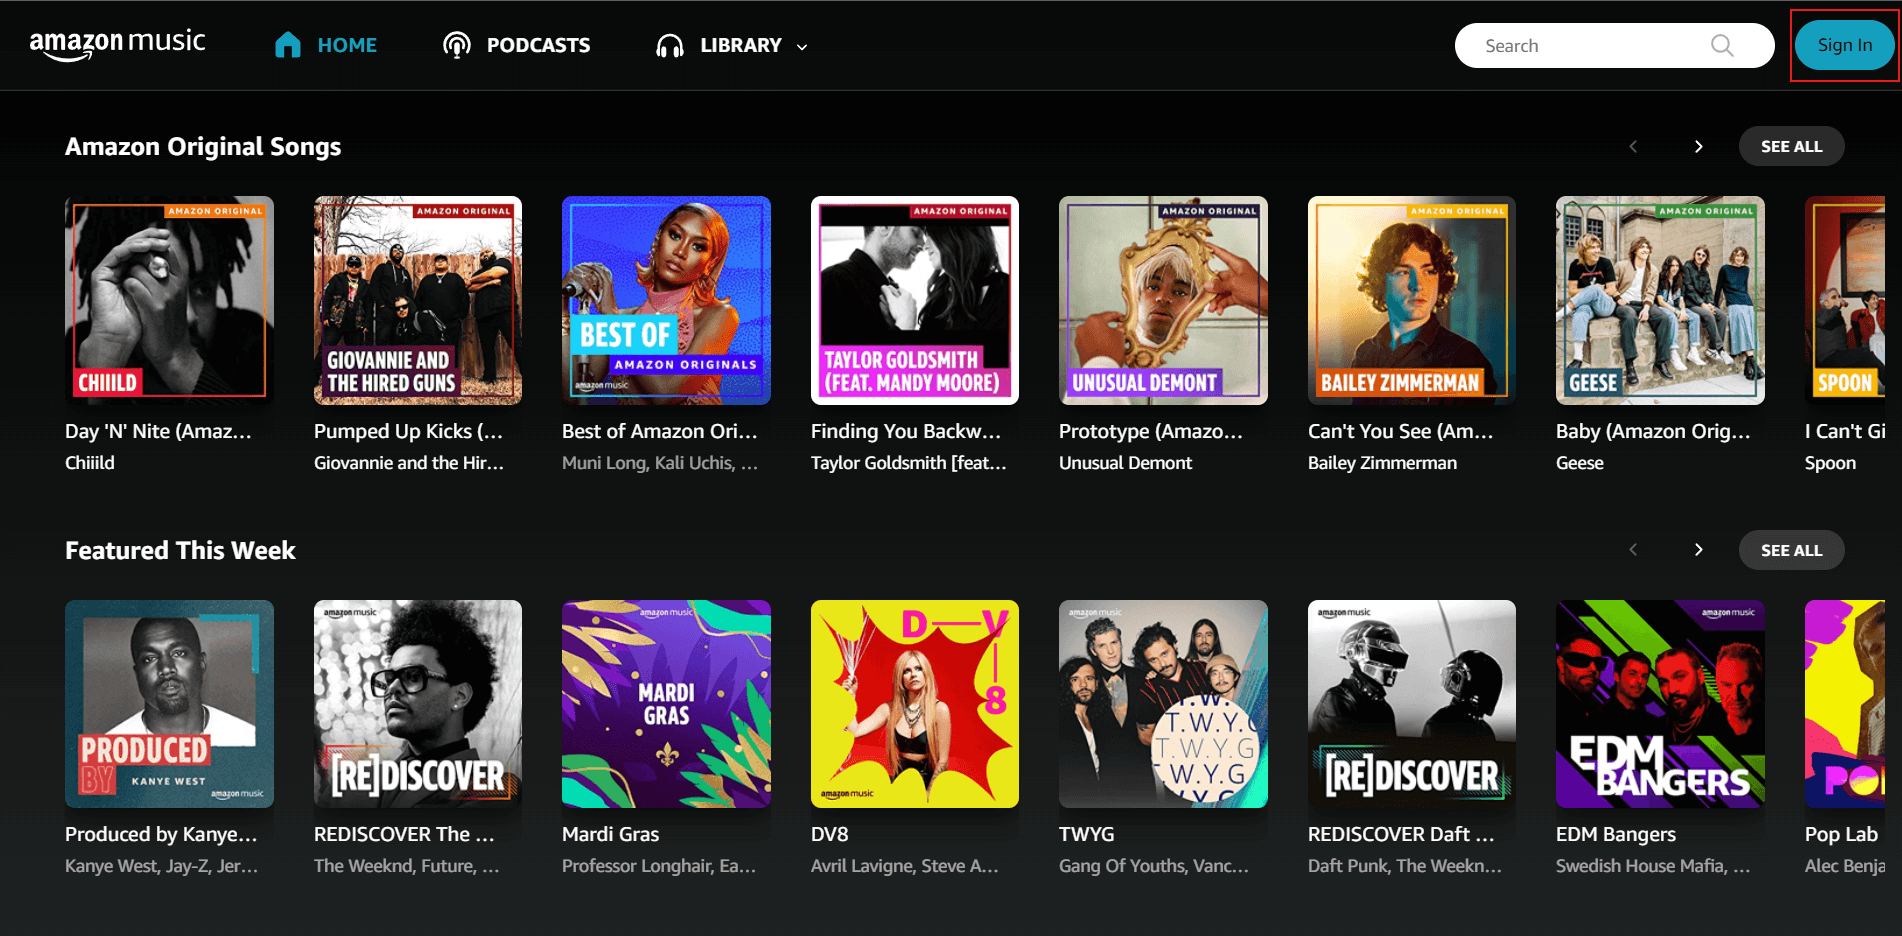Screen dimensions: 1902x936
Task: Click 'Best of Amazon Ori…' title link
Action: point(660,431)
